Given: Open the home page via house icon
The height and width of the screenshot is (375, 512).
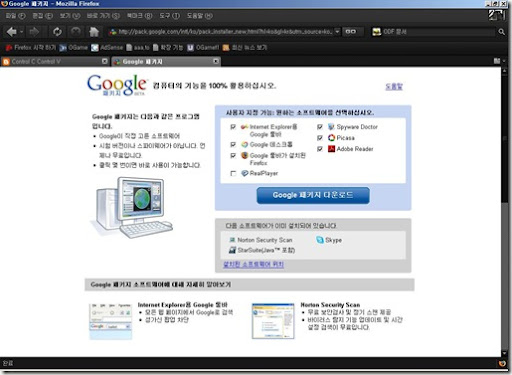Looking at the screenshot, I should tap(94, 32).
